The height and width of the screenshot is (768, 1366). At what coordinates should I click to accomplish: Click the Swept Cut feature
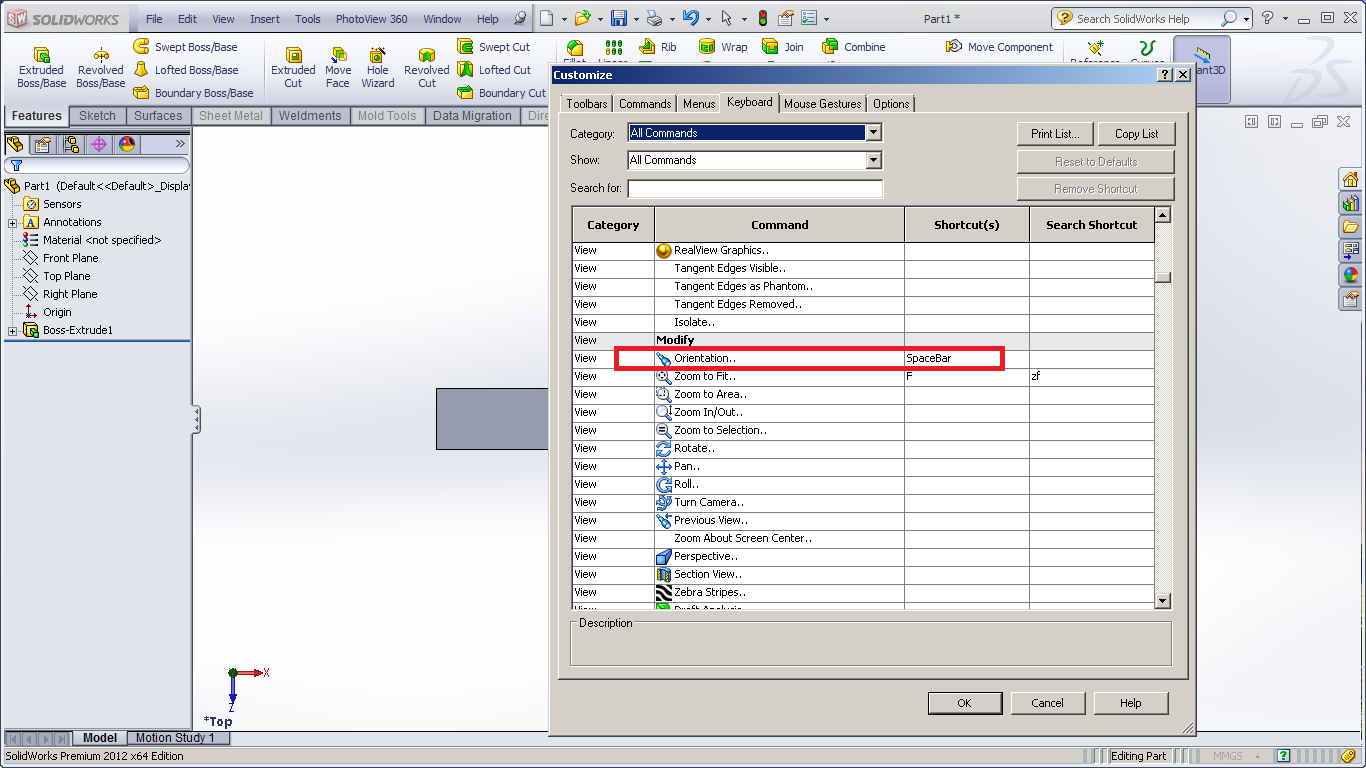(x=494, y=47)
